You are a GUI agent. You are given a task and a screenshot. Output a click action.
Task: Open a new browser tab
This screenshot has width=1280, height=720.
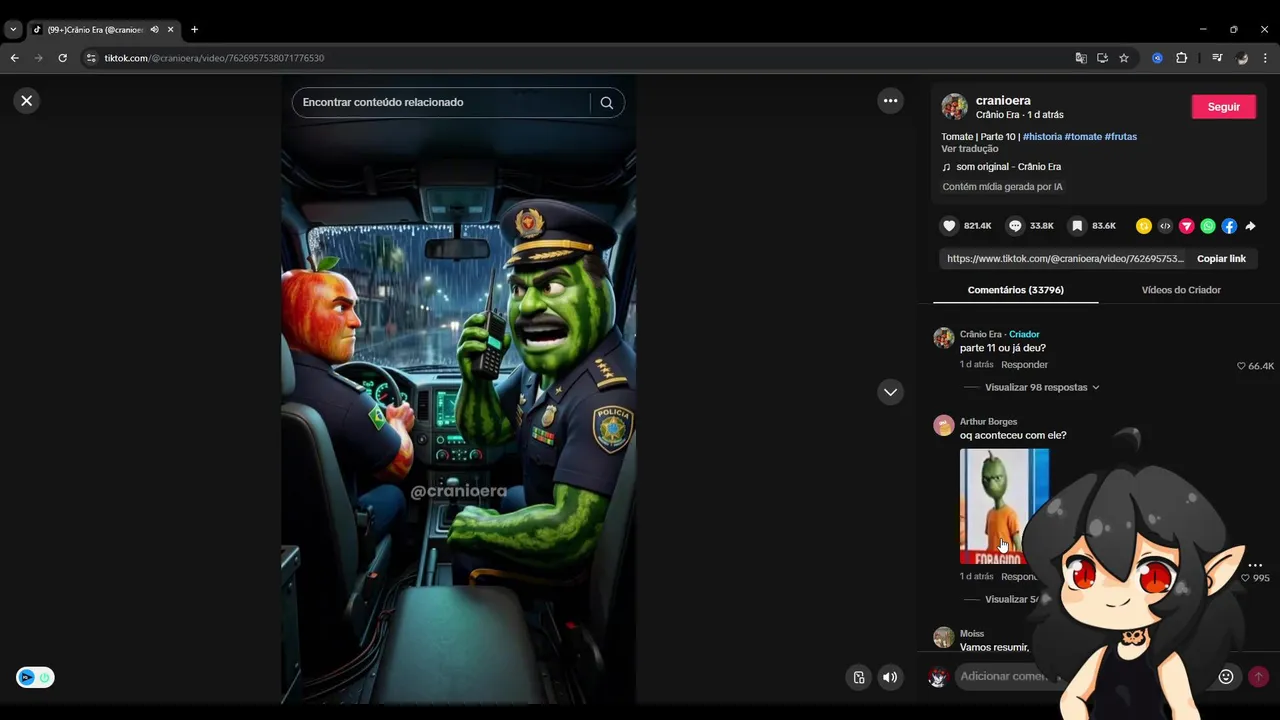194,30
